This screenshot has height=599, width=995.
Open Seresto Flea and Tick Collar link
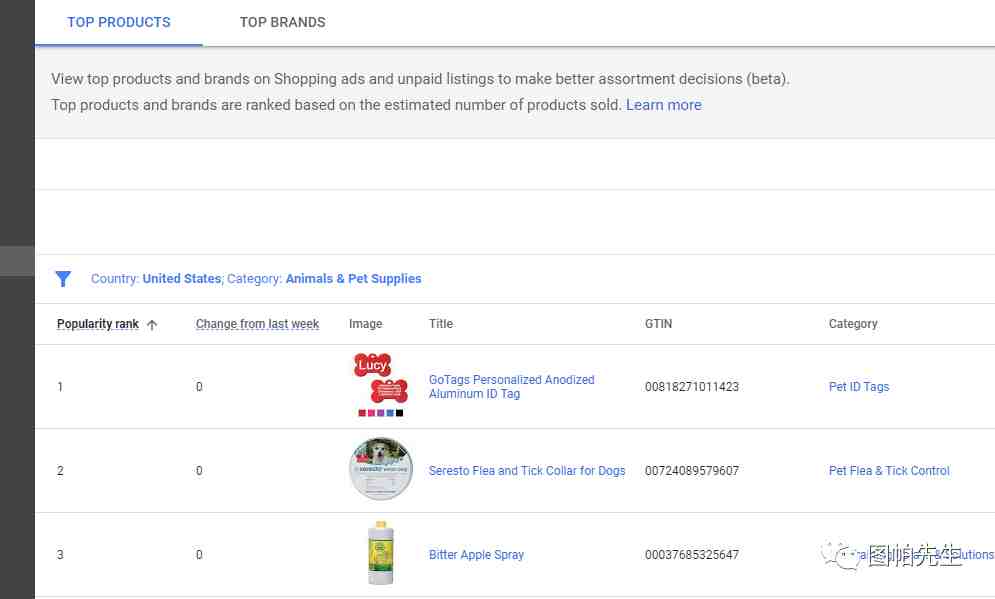527,471
